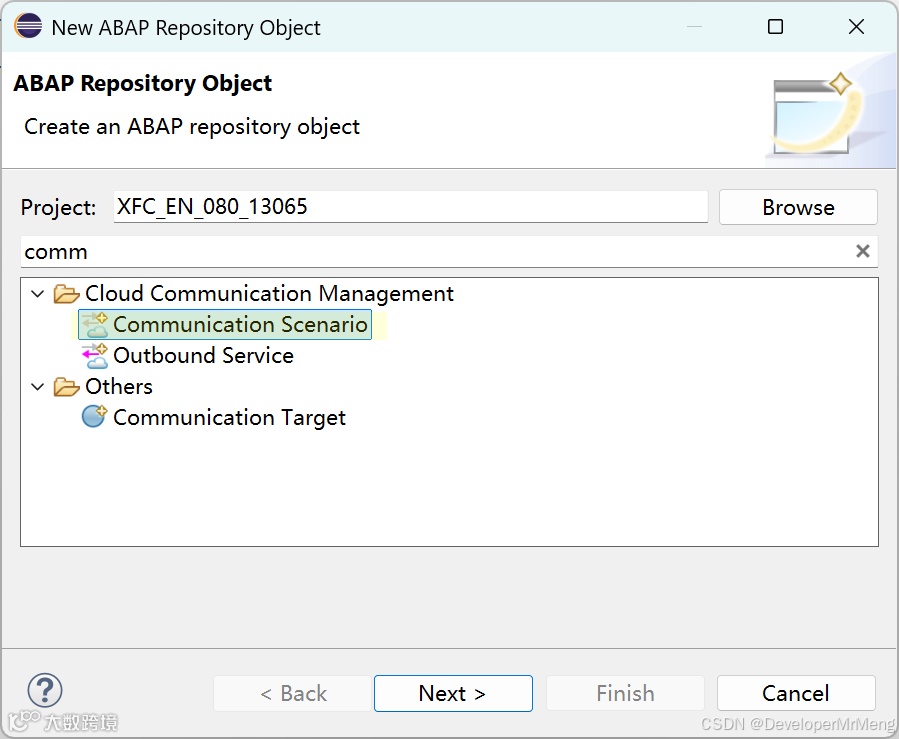Image resolution: width=899 pixels, height=739 pixels.
Task: Click the Cancel button
Action: tap(796, 693)
